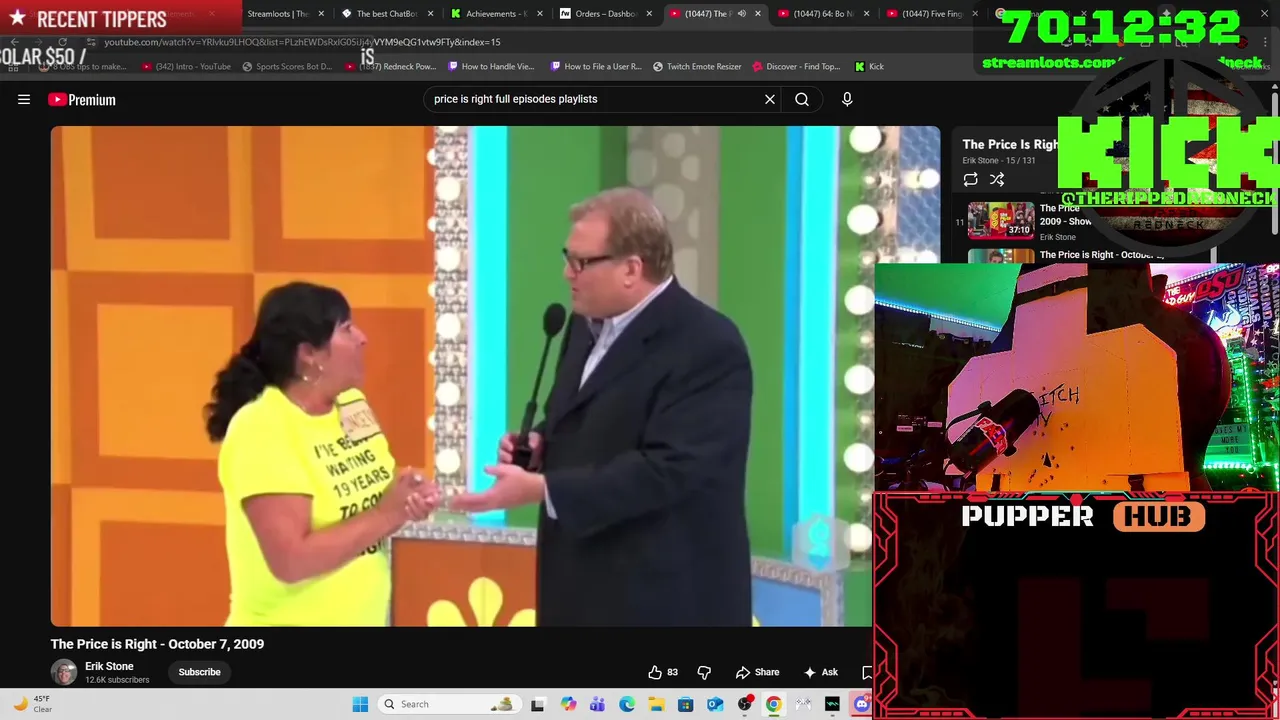Open Windows Start menu

[x=360, y=704]
